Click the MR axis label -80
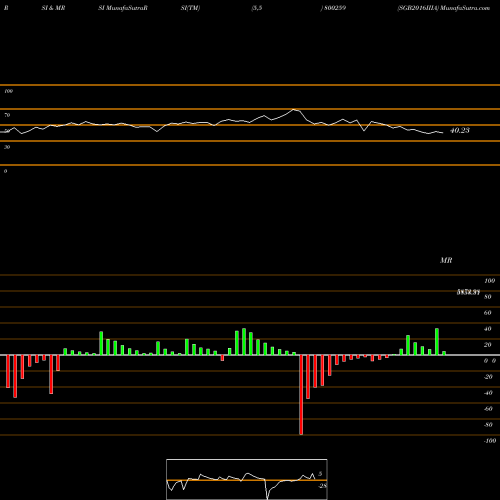 click(488, 425)
